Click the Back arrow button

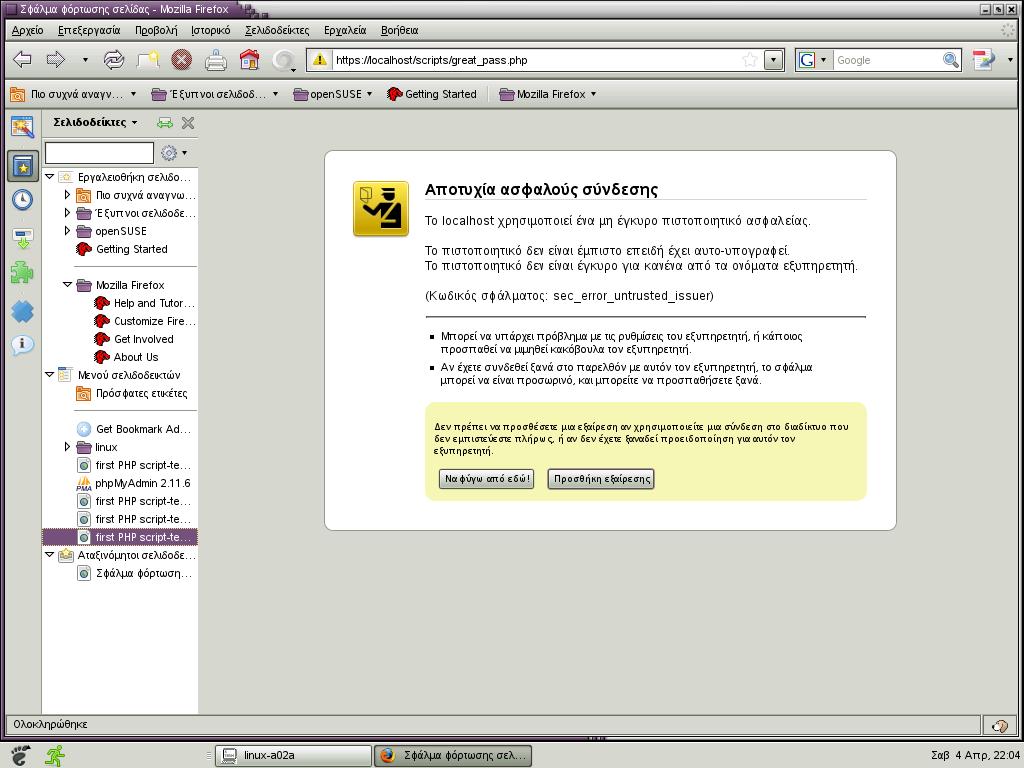point(22,60)
